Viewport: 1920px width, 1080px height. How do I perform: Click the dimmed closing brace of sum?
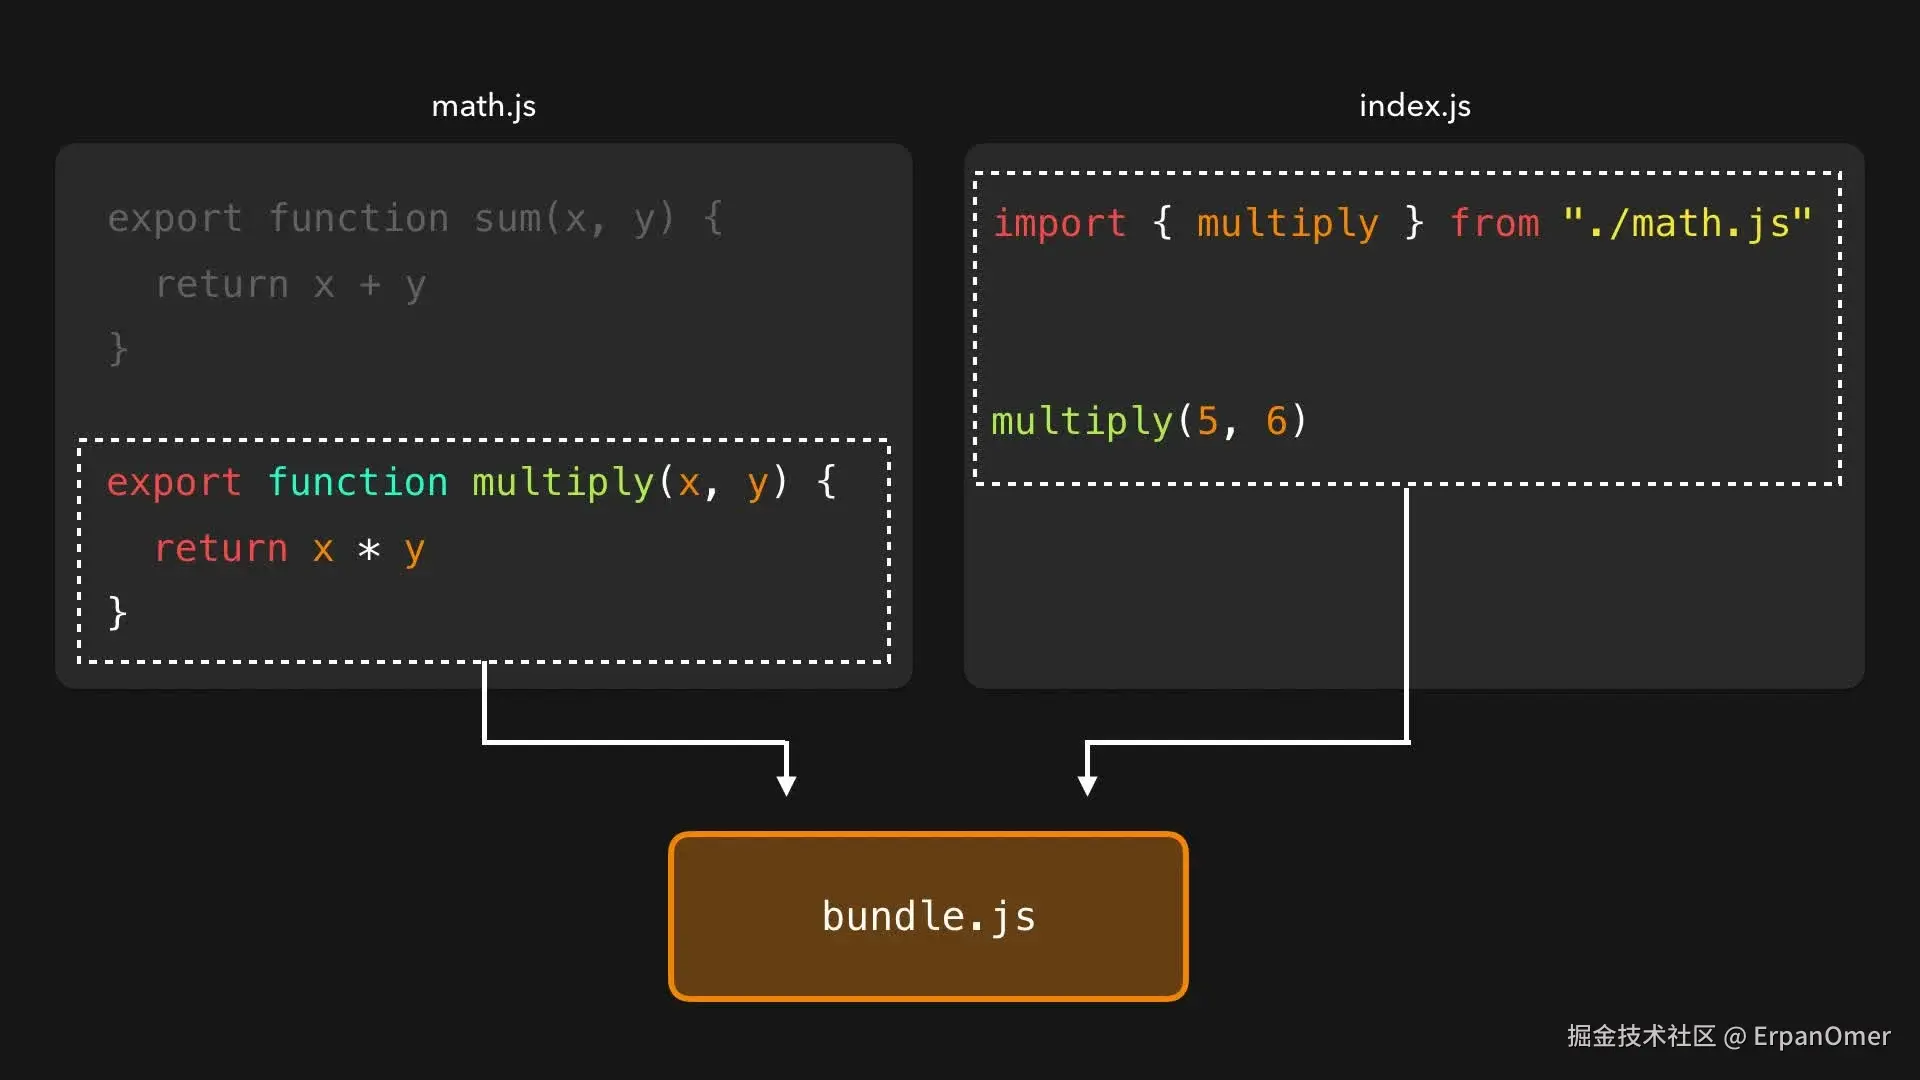(x=117, y=349)
